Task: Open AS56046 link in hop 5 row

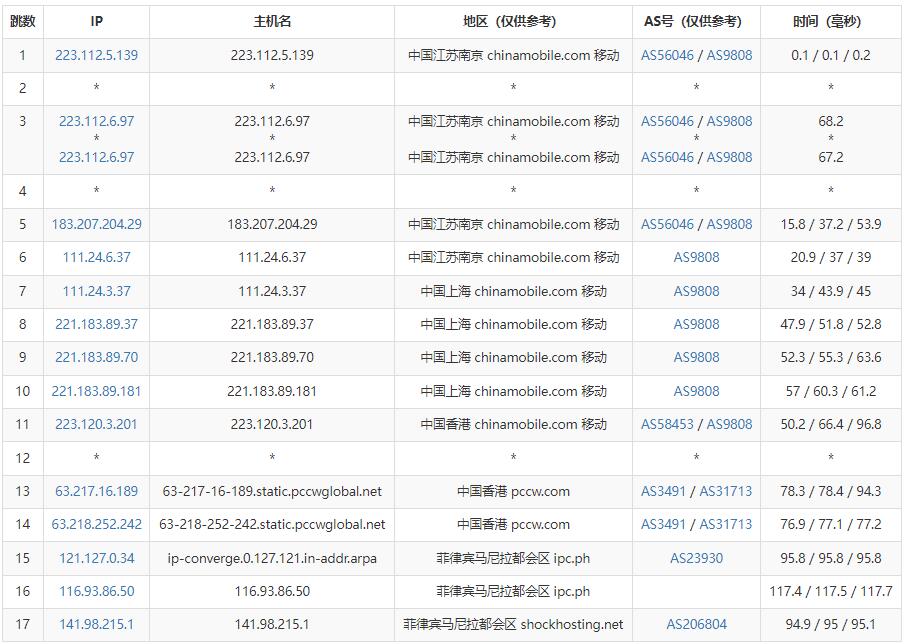Action: (667, 224)
